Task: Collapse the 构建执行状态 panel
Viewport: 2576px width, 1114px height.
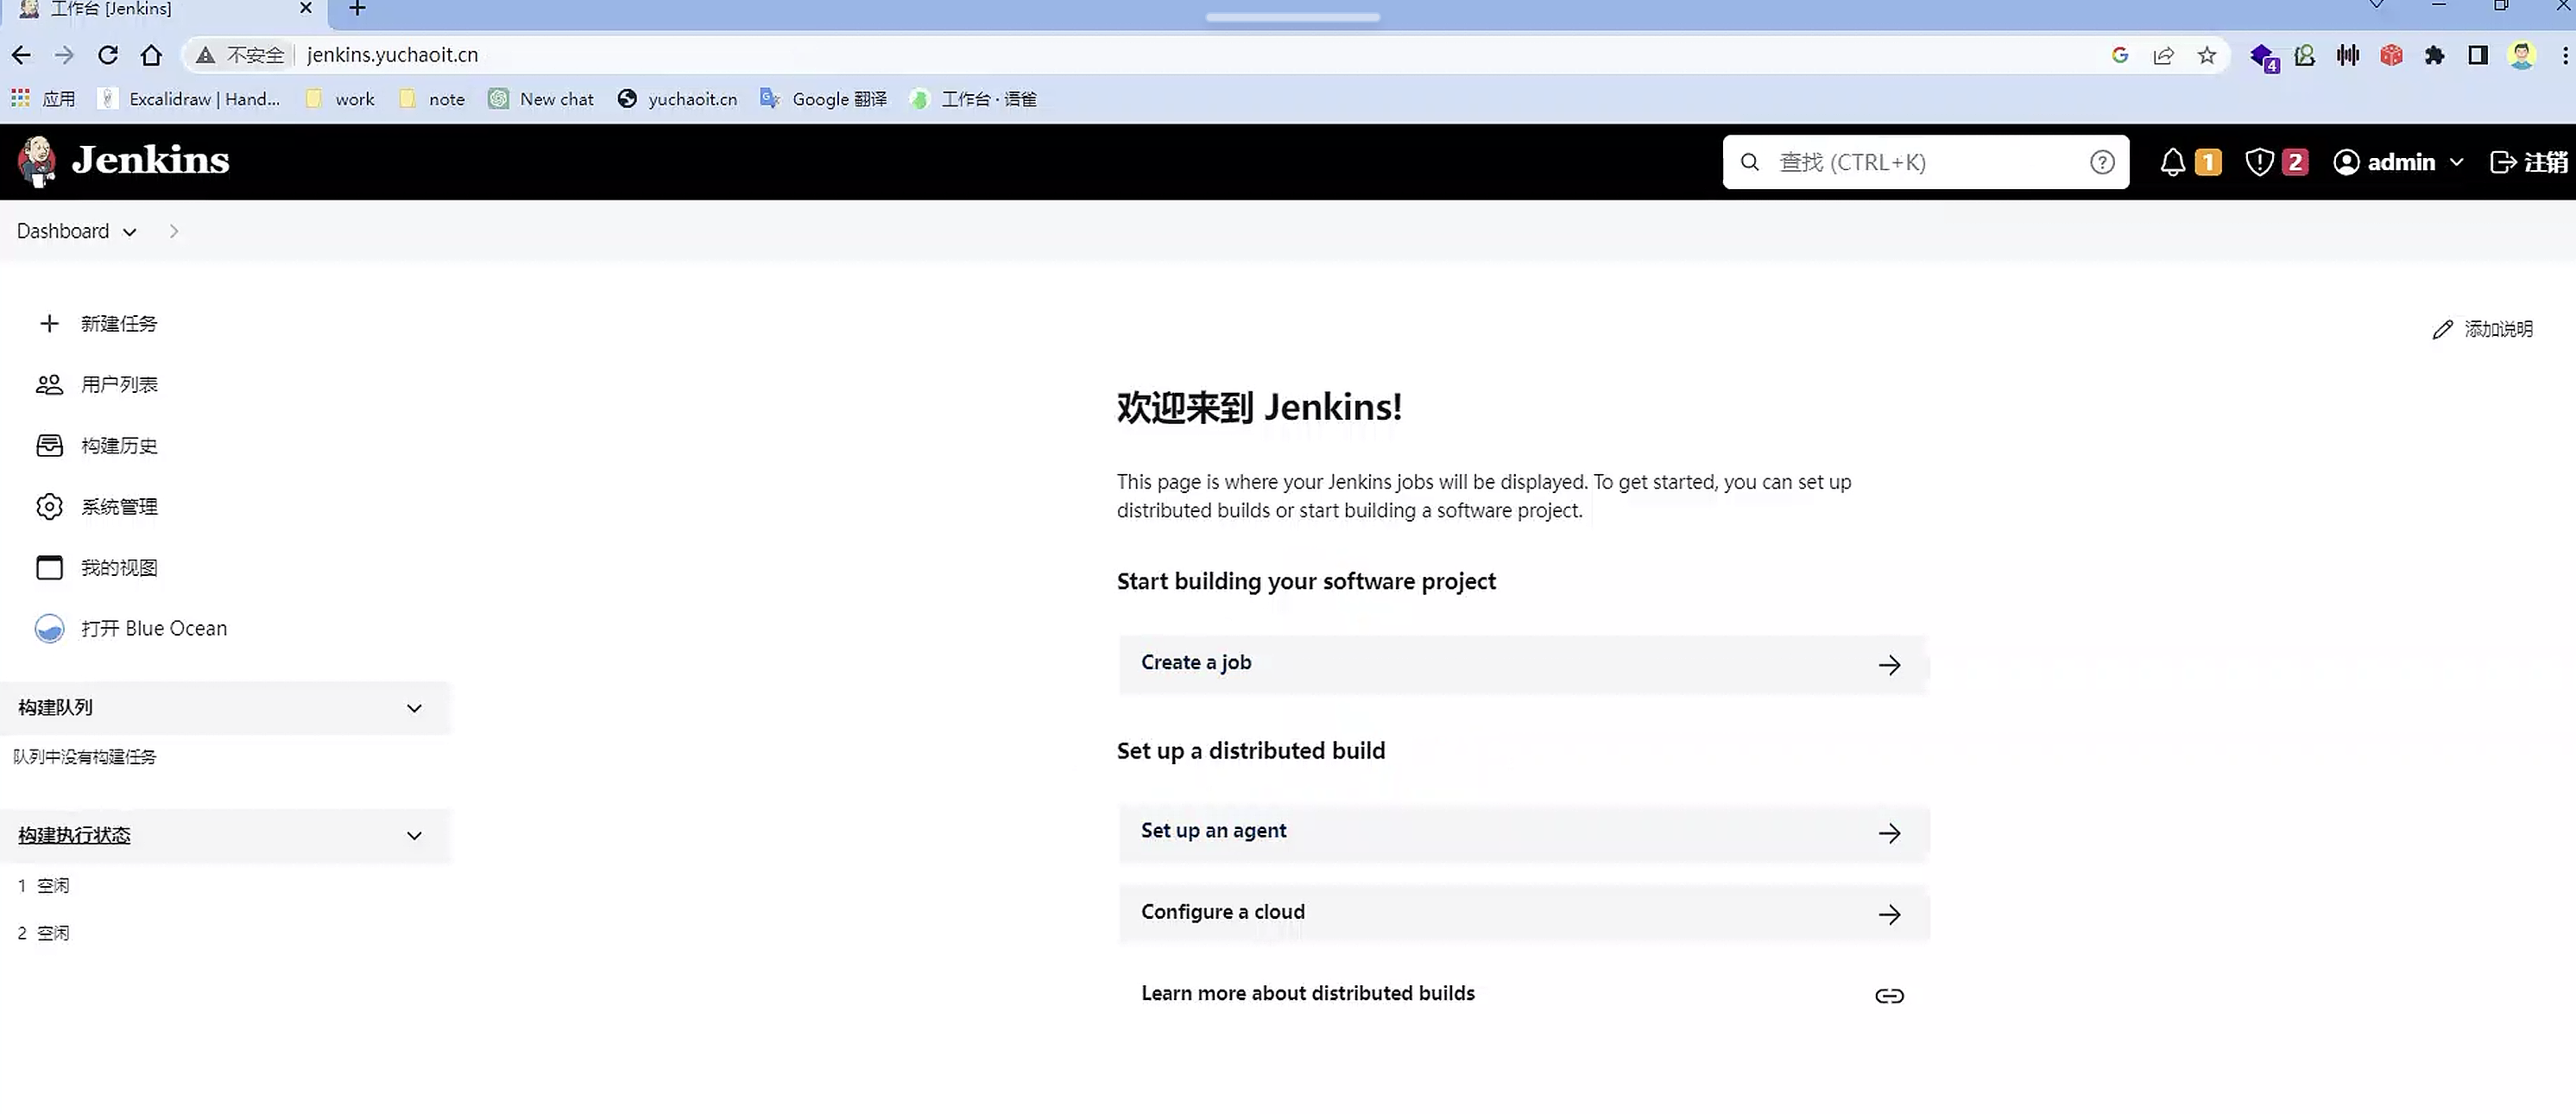Action: 414,836
